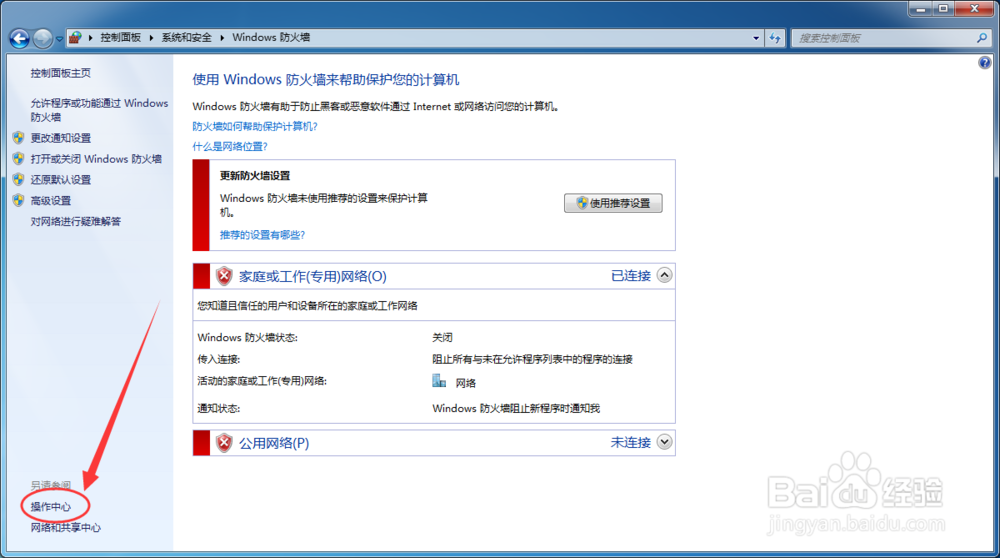Image resolution: width=1000 pixels, height=558 pixels.
Task: Go back with the Back arrow button
Action: click(x=19, y=38)
